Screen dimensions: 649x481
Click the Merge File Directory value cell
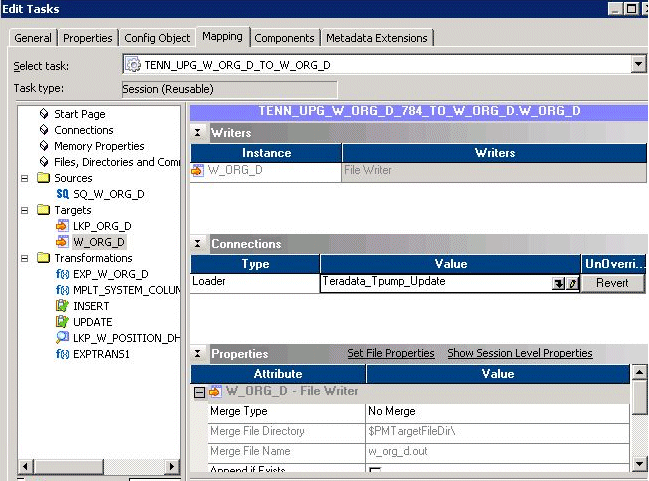pyautogui.click(x=498, y=431)
